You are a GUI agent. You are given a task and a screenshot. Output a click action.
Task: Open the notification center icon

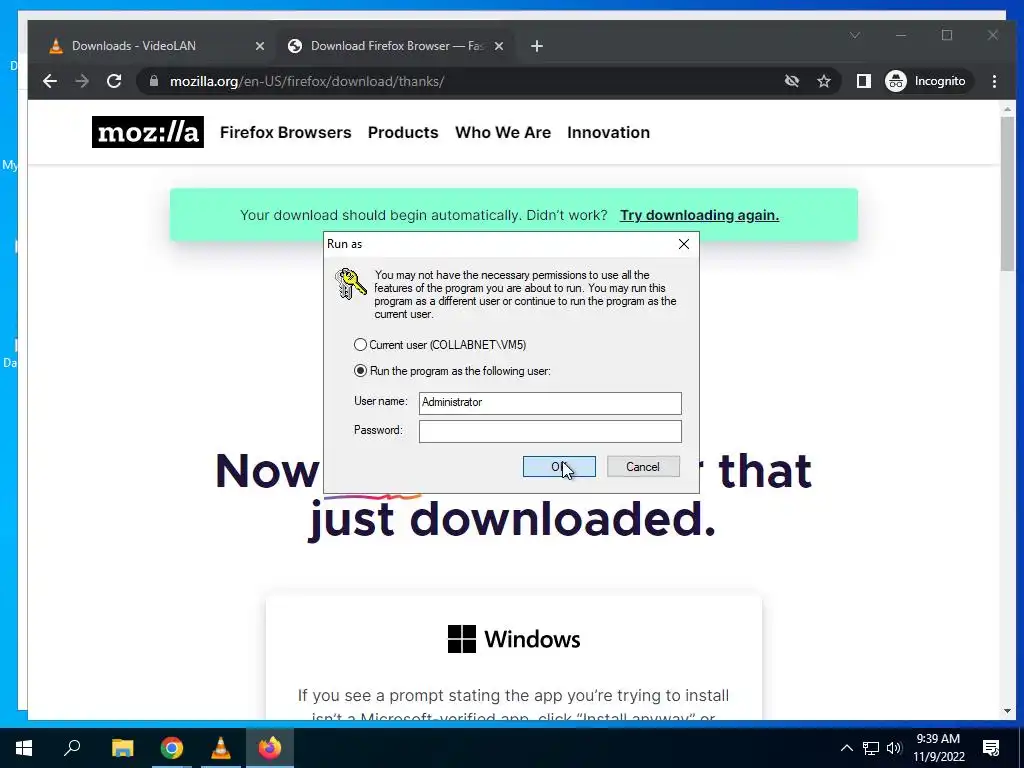click(x=991, y=748)
